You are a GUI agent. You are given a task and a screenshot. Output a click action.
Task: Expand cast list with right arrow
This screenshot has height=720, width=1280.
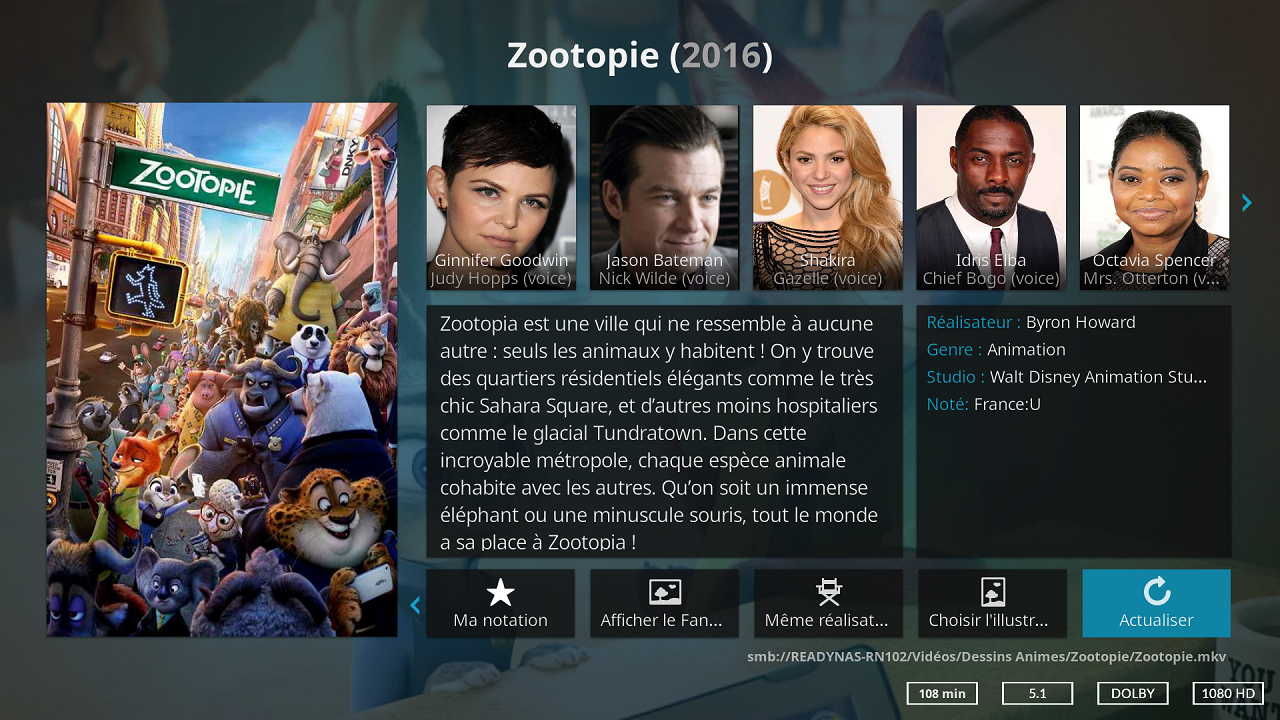(1246, 203)
